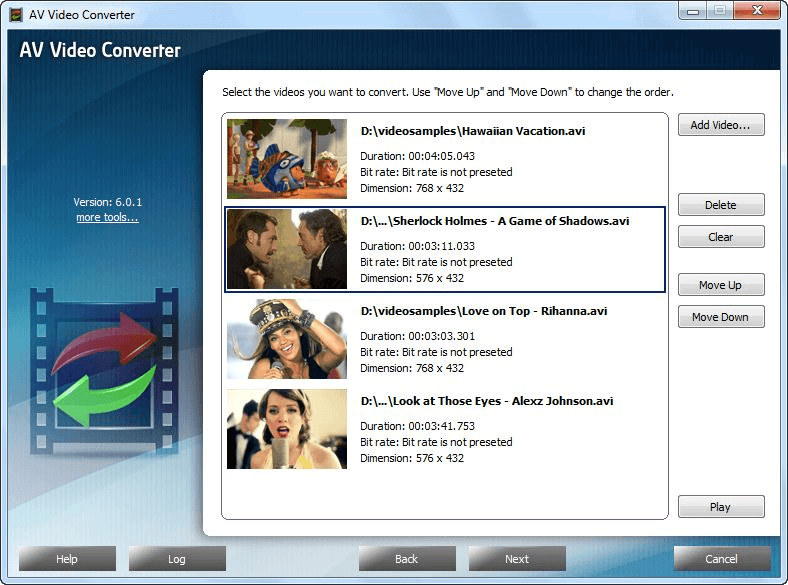Screen dimensions: 788x585
Task: Click 'Love on Top - Rihanna.avi' file name
Action: [535, 311]
